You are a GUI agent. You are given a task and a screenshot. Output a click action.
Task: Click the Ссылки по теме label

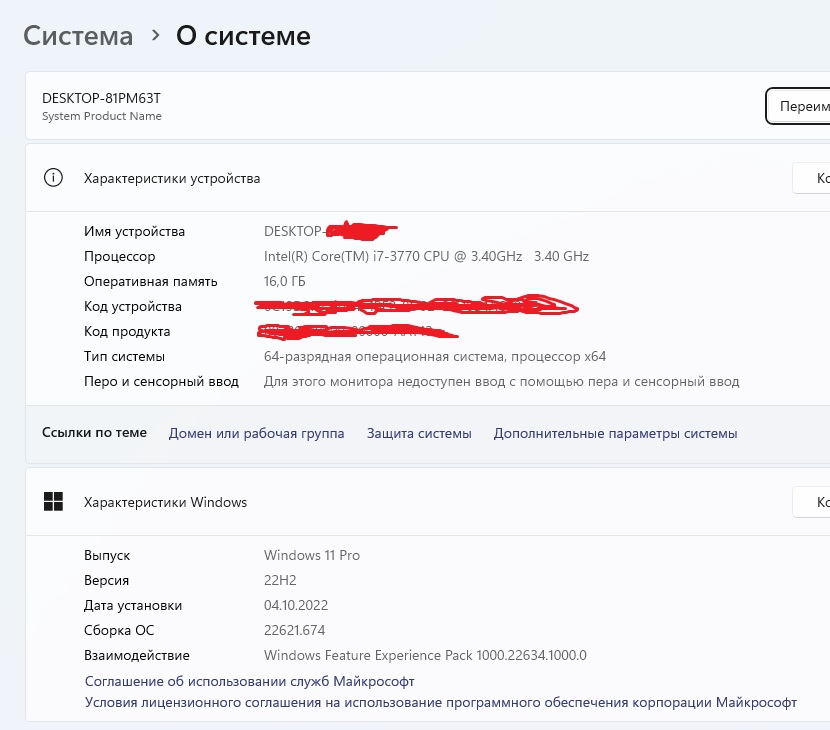coord(94,432)
